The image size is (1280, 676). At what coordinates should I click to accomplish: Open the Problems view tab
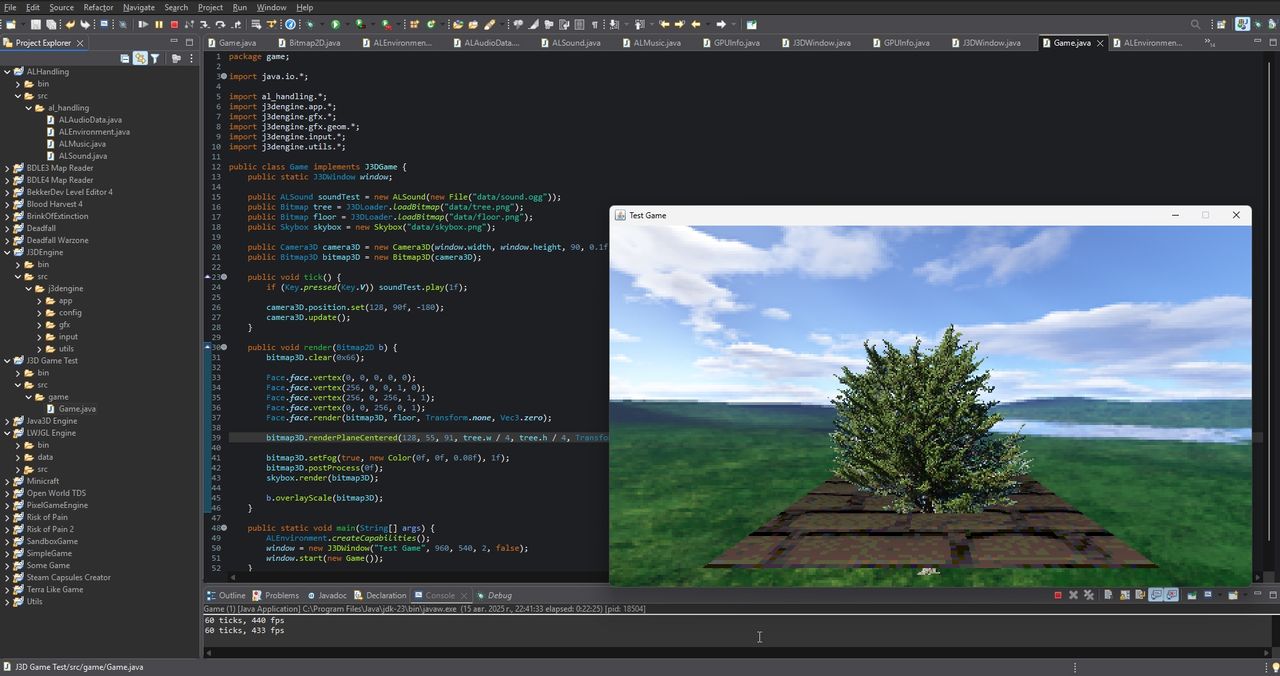pyautogui.click(x=281, y=595)
